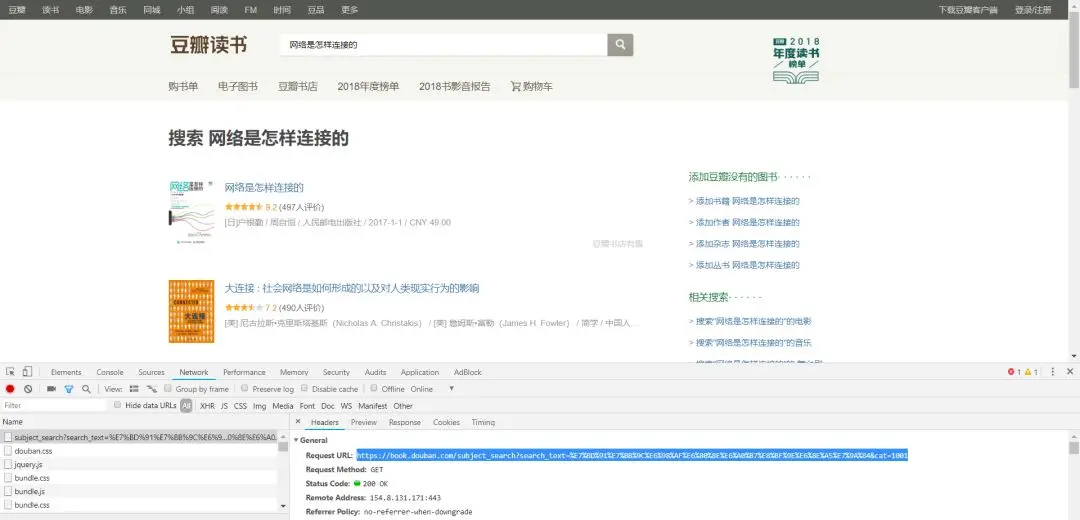Close the DevTools panel
The image size is (1080, 520).
tap(1070, 372)
